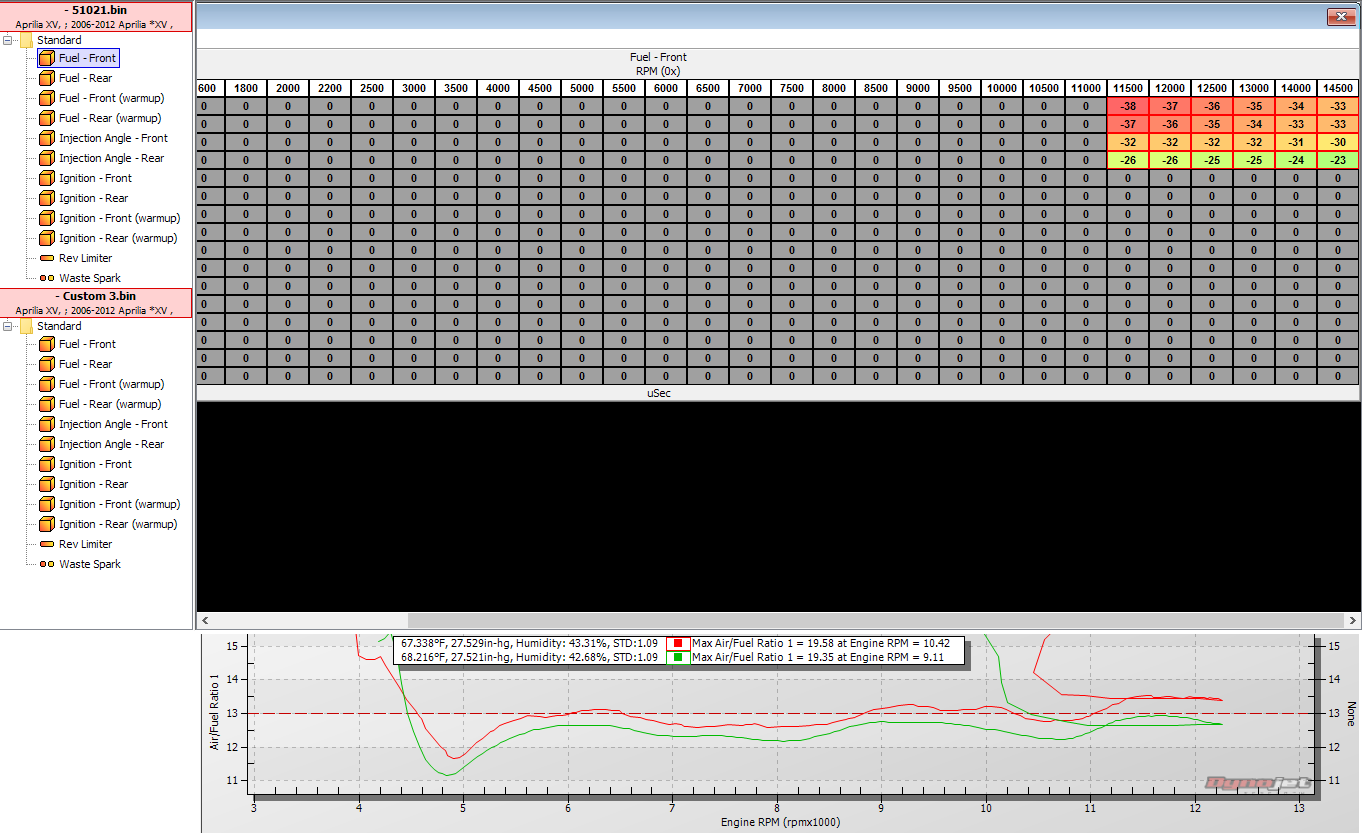Open Ignition - Front icon in Custom 3.bin
The width and height of the screenshot is (1362, 836).
coord(46,464)
